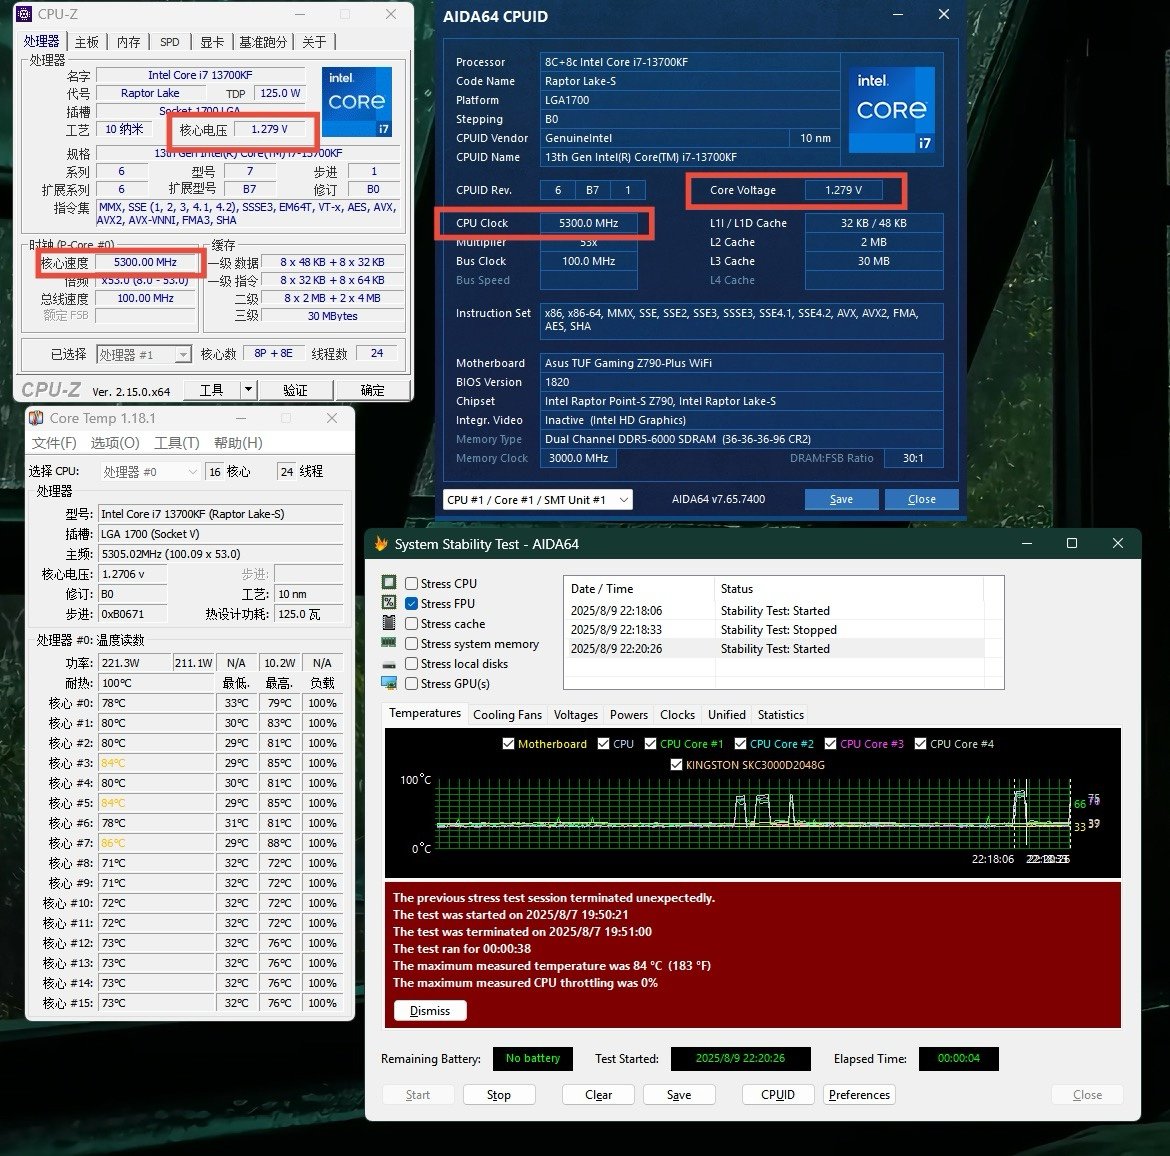Enable Stress local disks checkbox
This screenshot has height=1156, width=1170.
pyautogui.click(x=411, y=663)
